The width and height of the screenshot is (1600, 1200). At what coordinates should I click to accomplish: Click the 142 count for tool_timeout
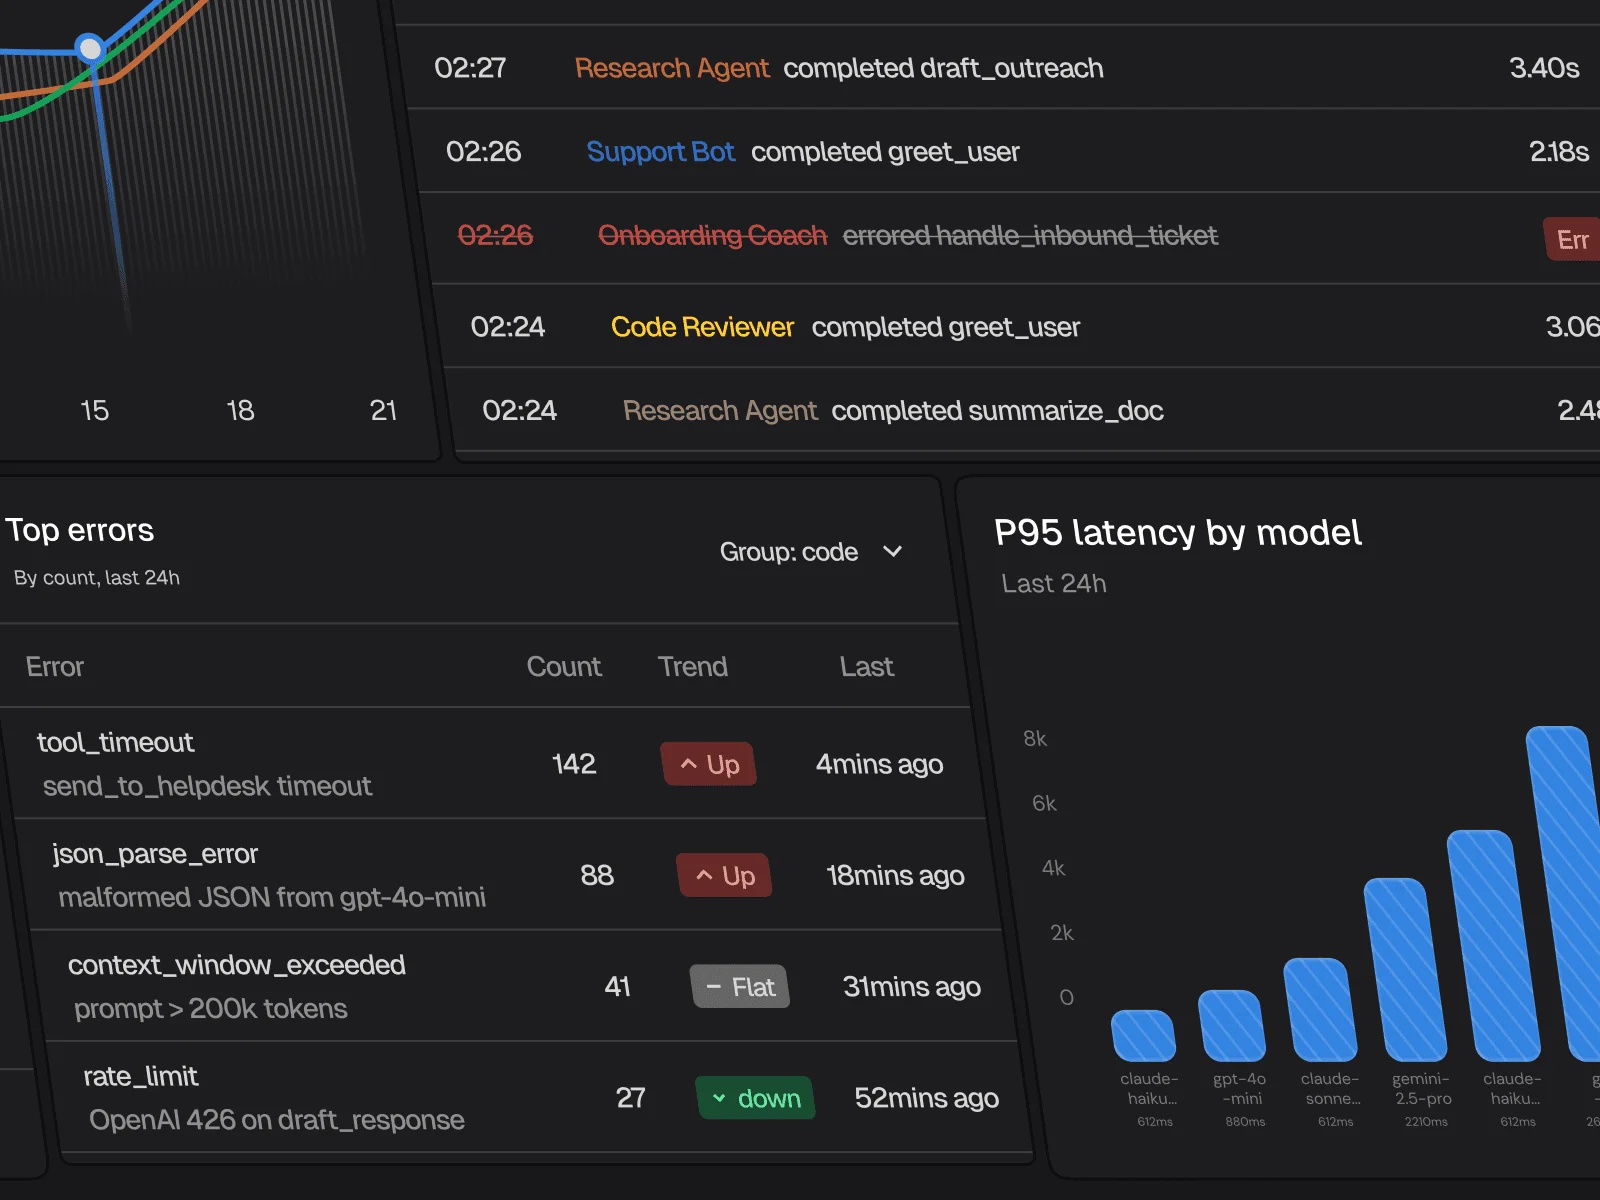574,764
